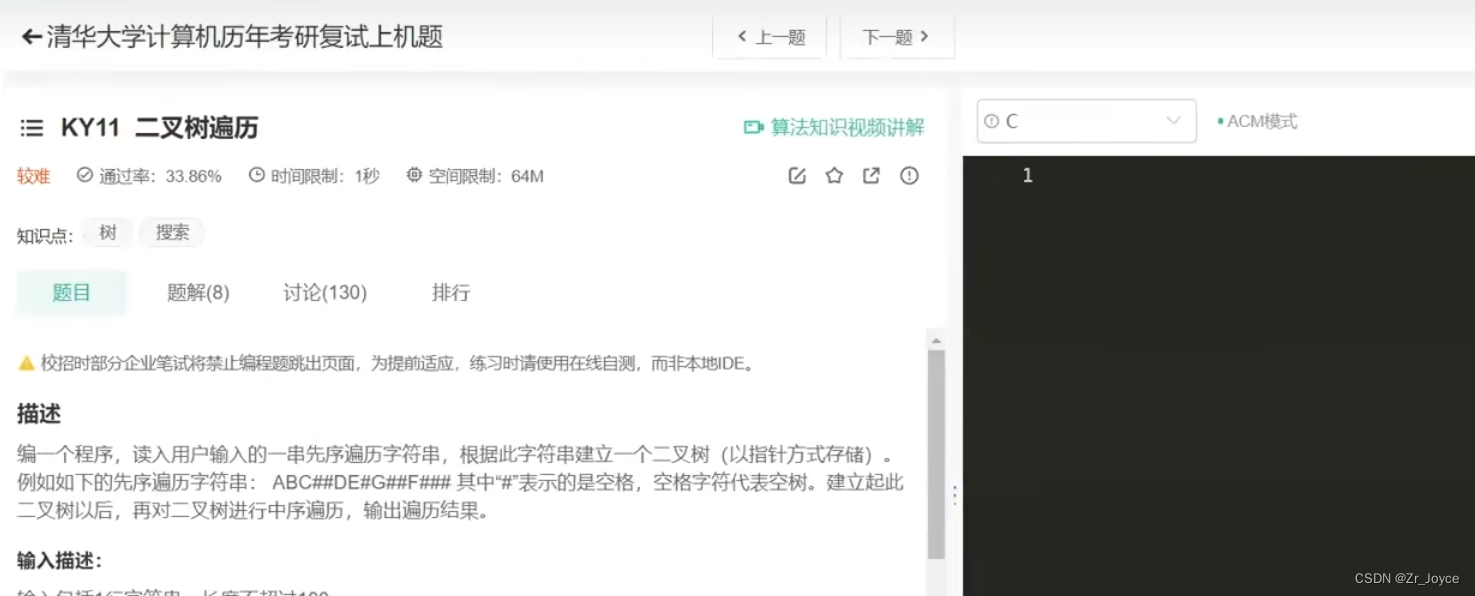1475x596 pixels.
Task: Select the 搜索 knowledge tag
Action: [x=172, y=233]
